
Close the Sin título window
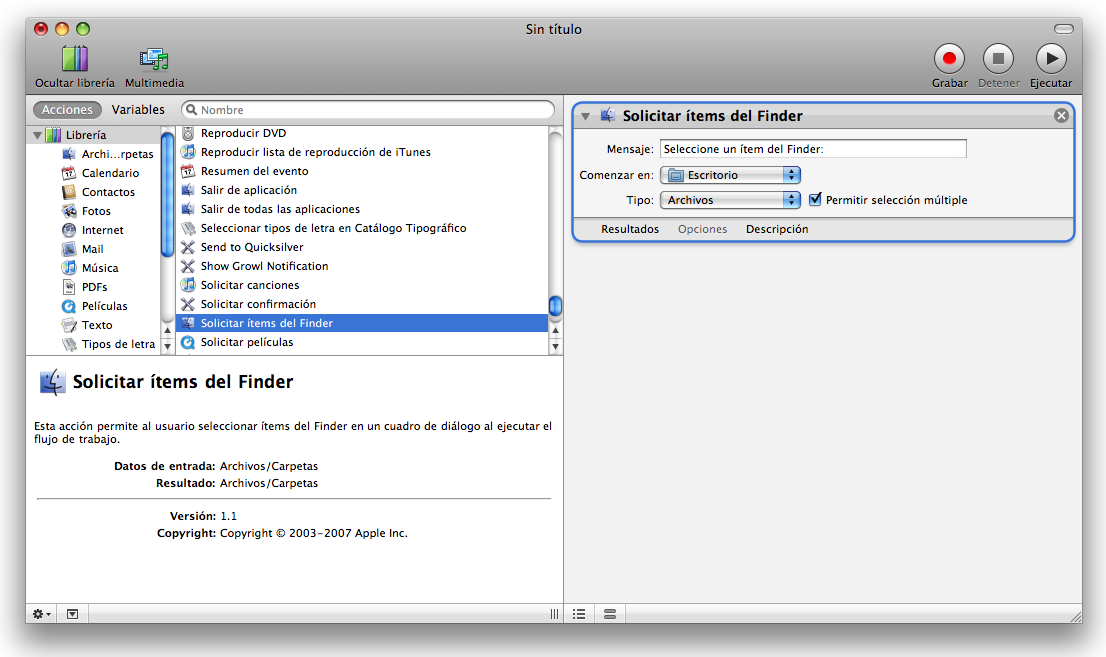[x=41, y=29]
